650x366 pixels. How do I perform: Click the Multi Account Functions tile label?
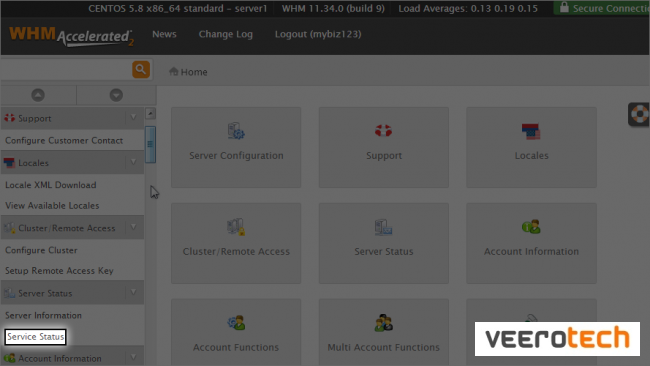click(383, 347)
